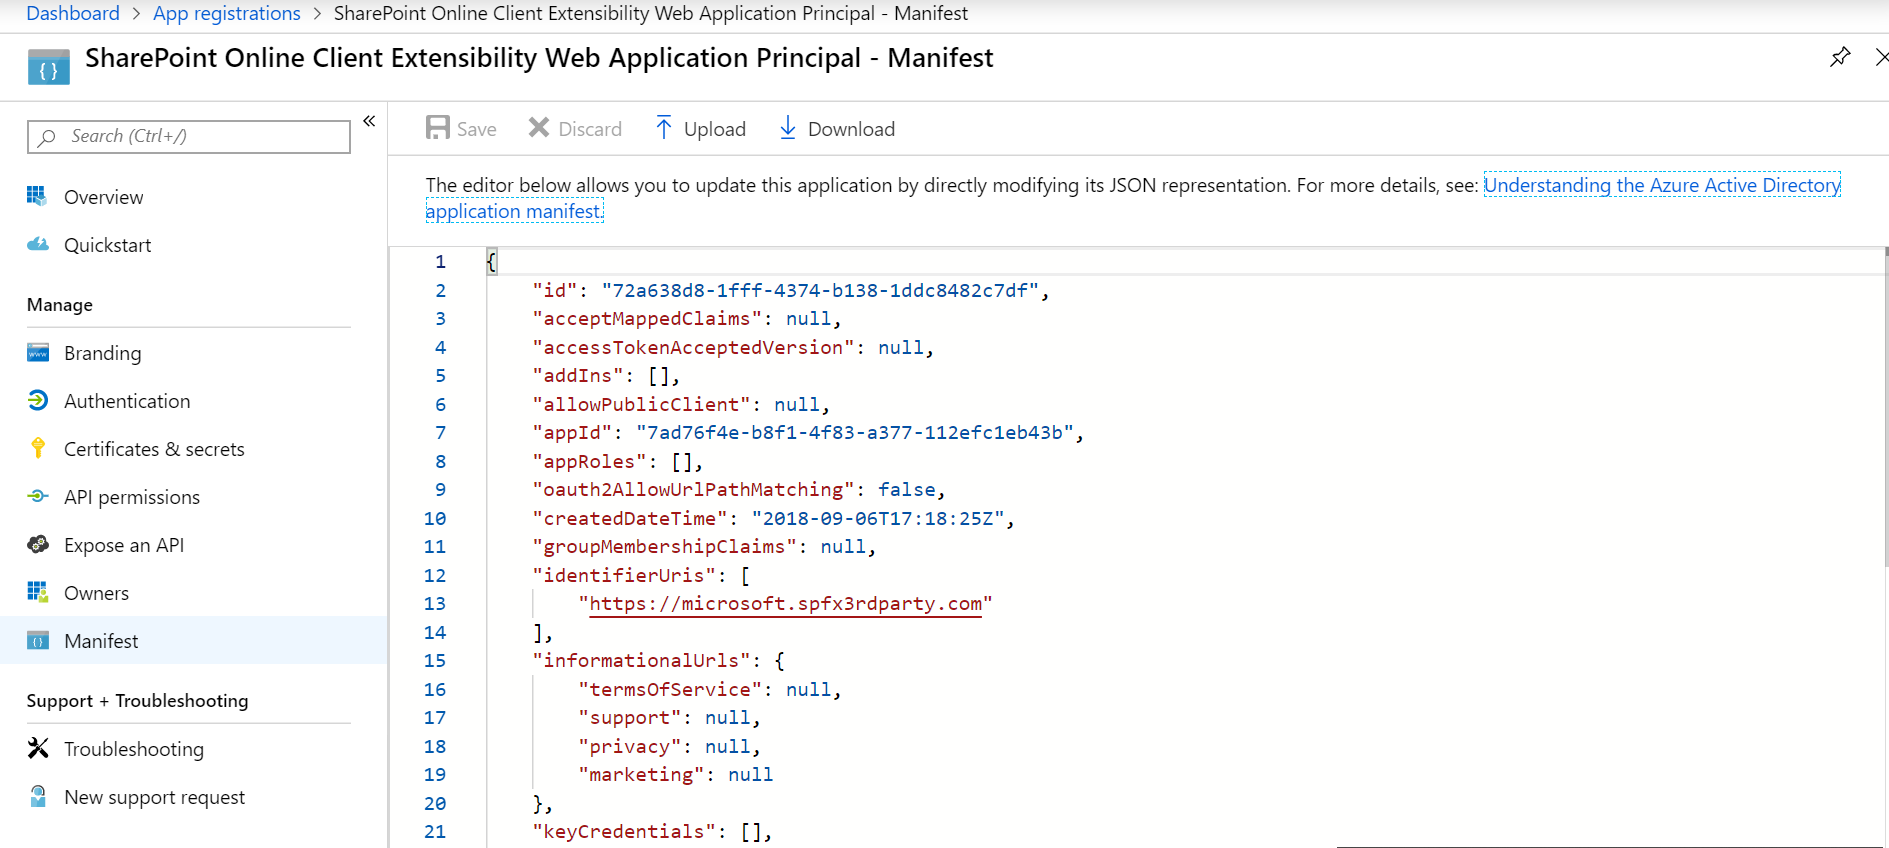Click the Authentication arrow icon
1889x848 pixels.
[38, 400]
